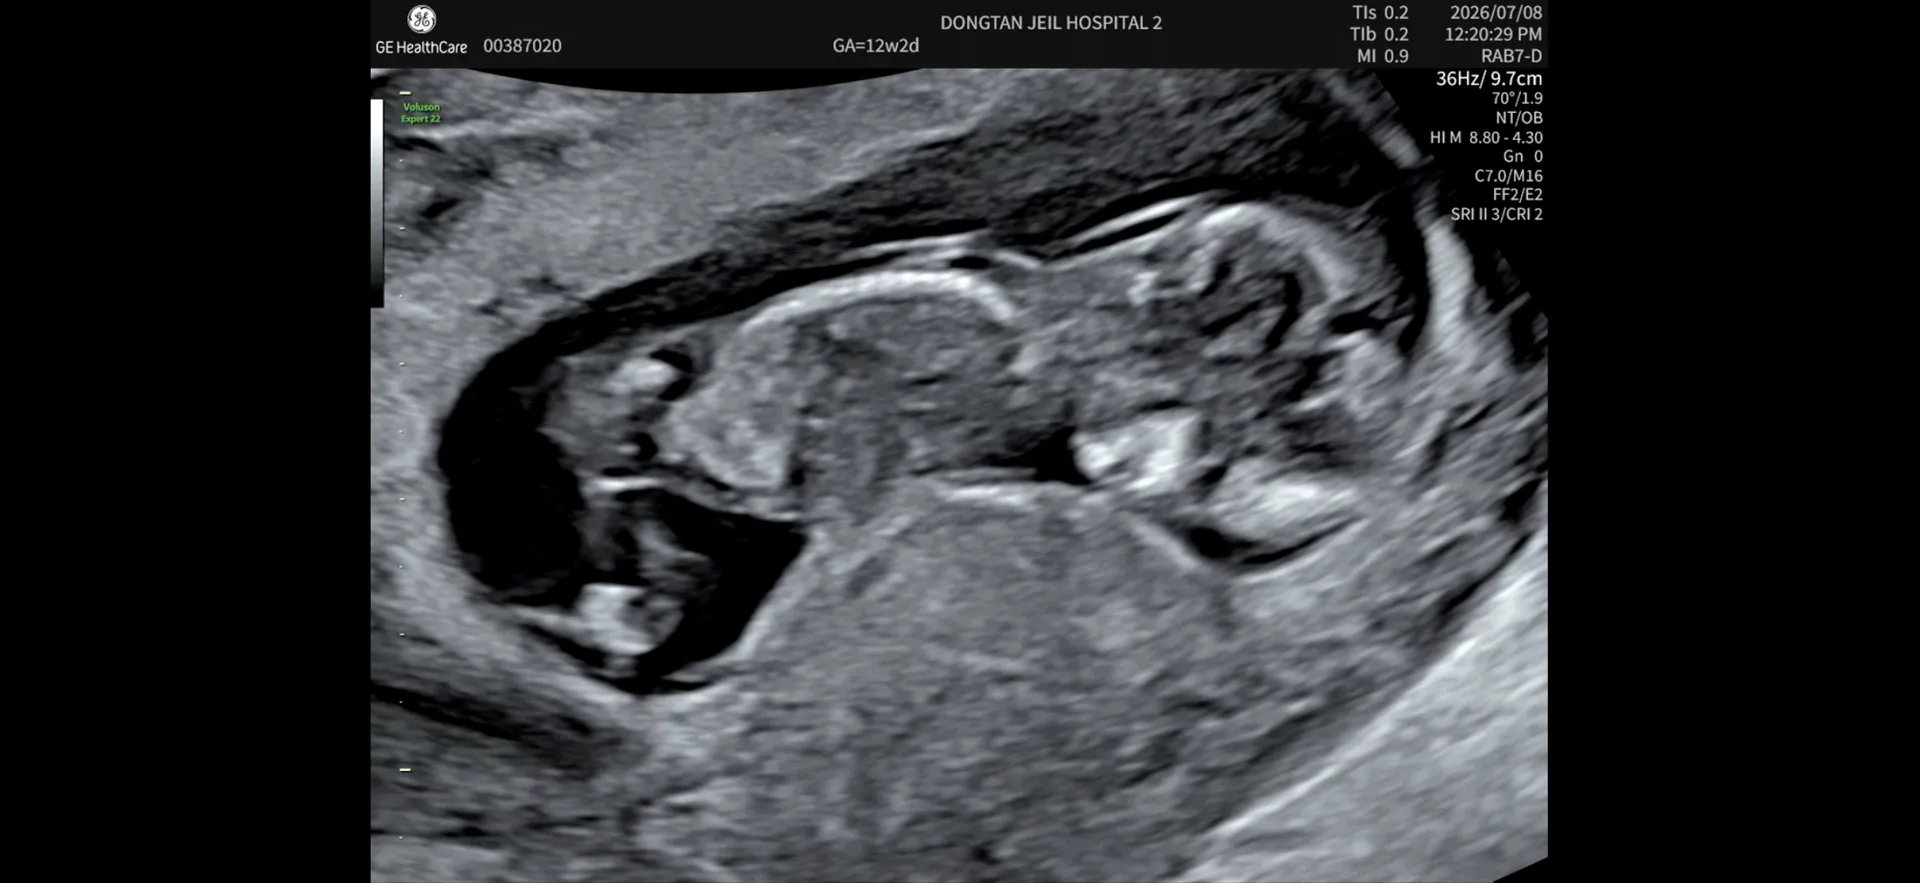Select the RAB7-D probe label
This screenshot has width=1920, height=883.
[x=1511, y=56]
